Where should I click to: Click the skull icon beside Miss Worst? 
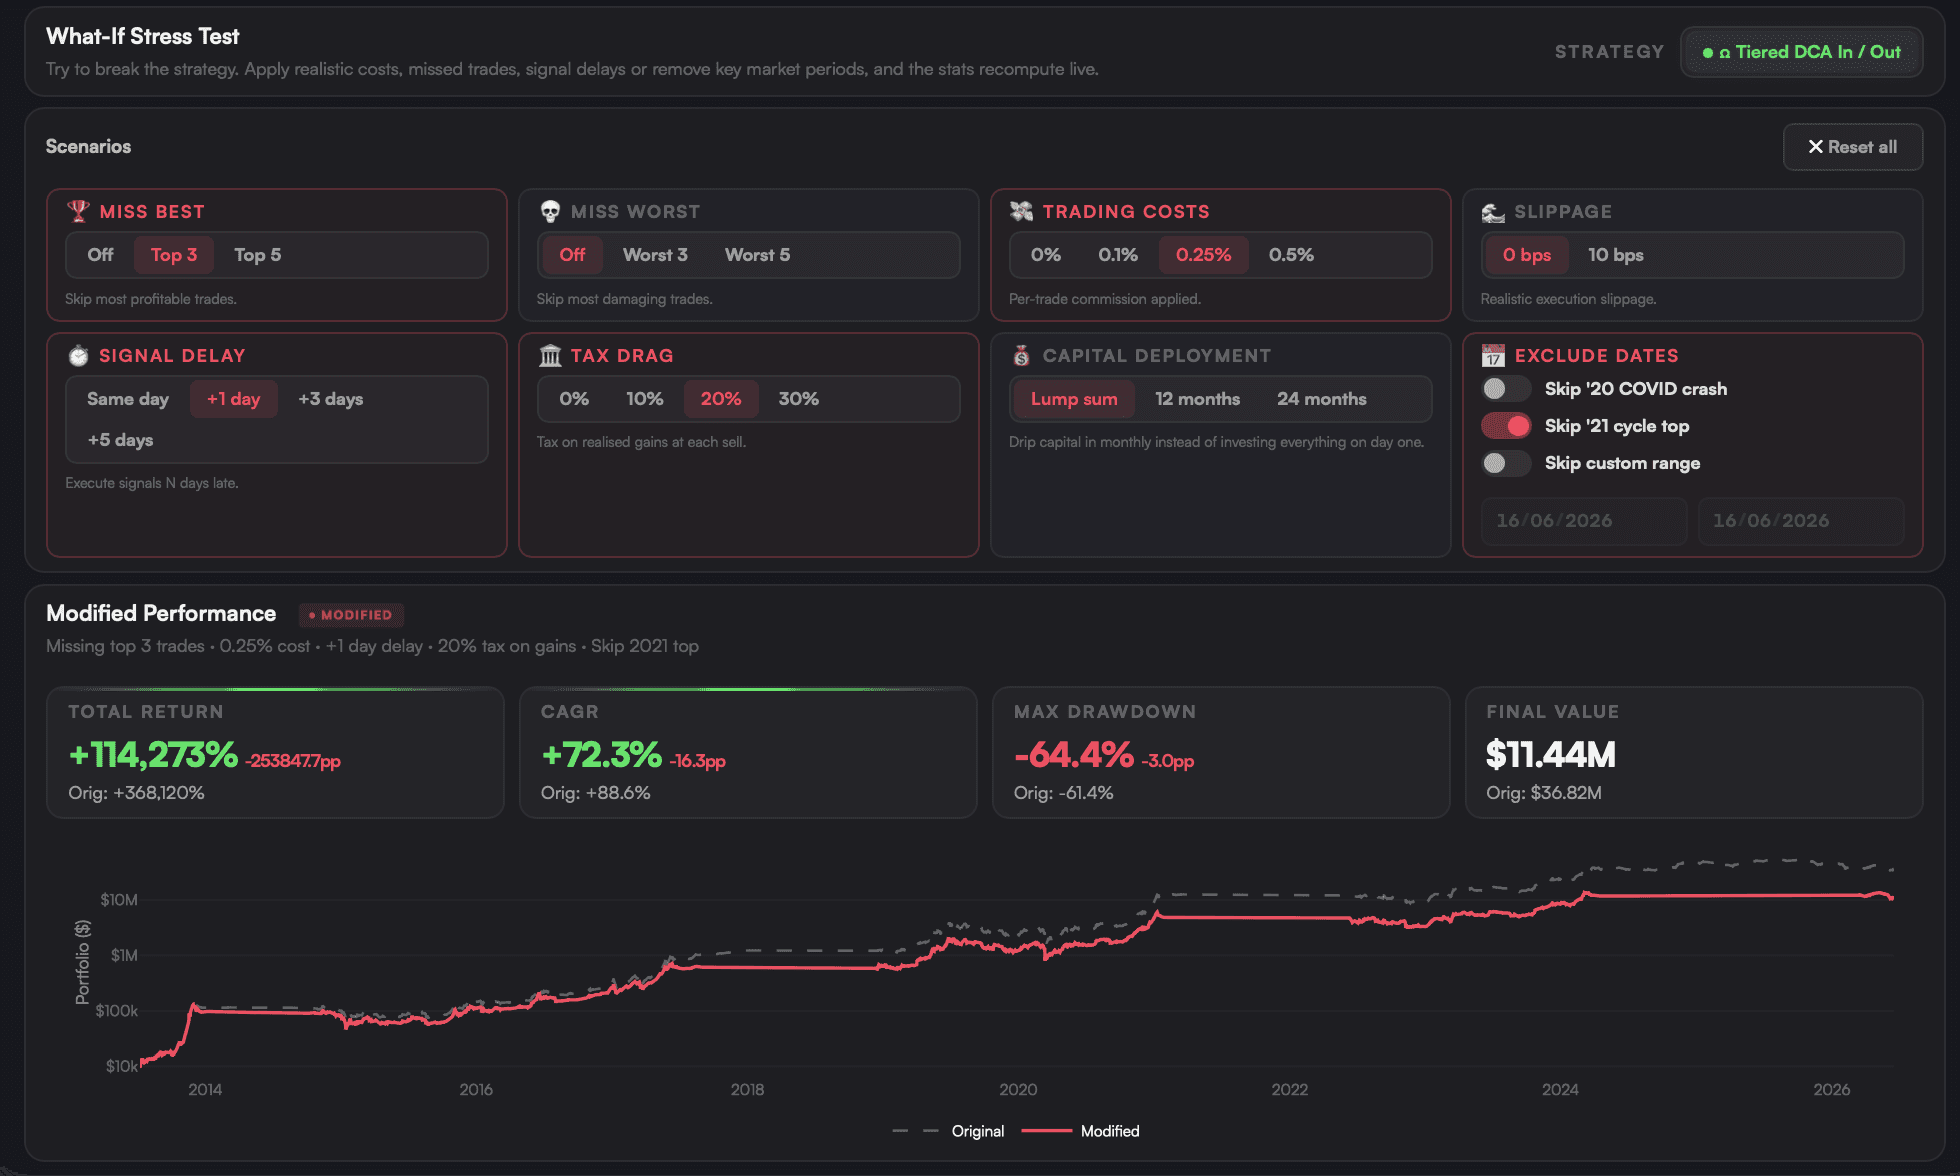pos(550,211)
